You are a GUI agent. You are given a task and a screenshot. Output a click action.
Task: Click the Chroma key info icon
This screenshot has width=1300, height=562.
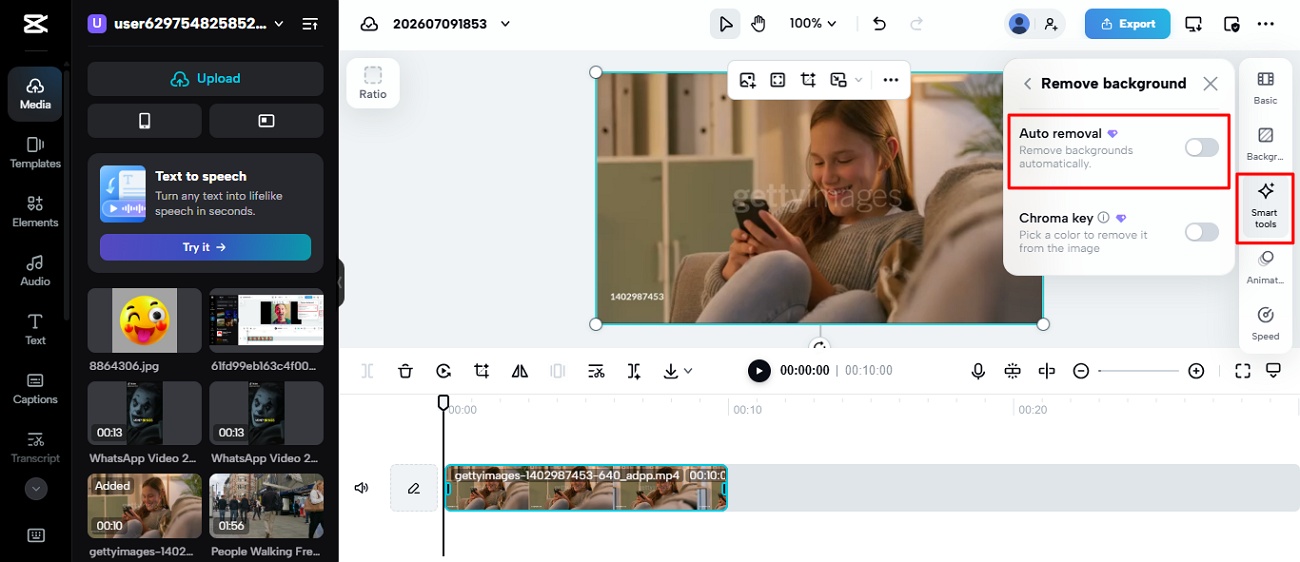point(1104,217)
